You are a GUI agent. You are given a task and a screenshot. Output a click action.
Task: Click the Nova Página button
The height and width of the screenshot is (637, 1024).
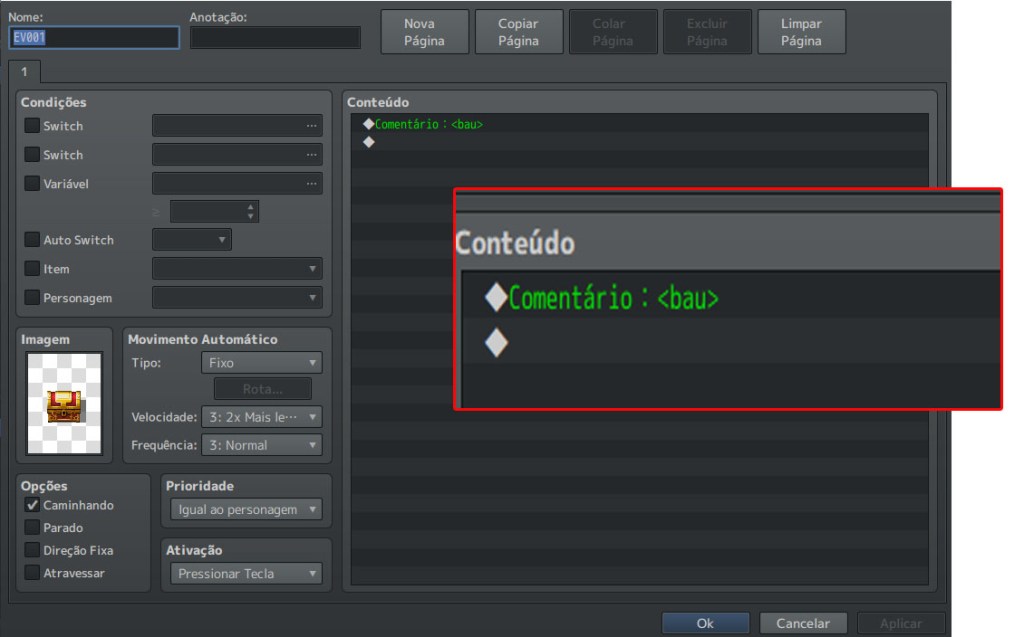(x=424, y=32)
